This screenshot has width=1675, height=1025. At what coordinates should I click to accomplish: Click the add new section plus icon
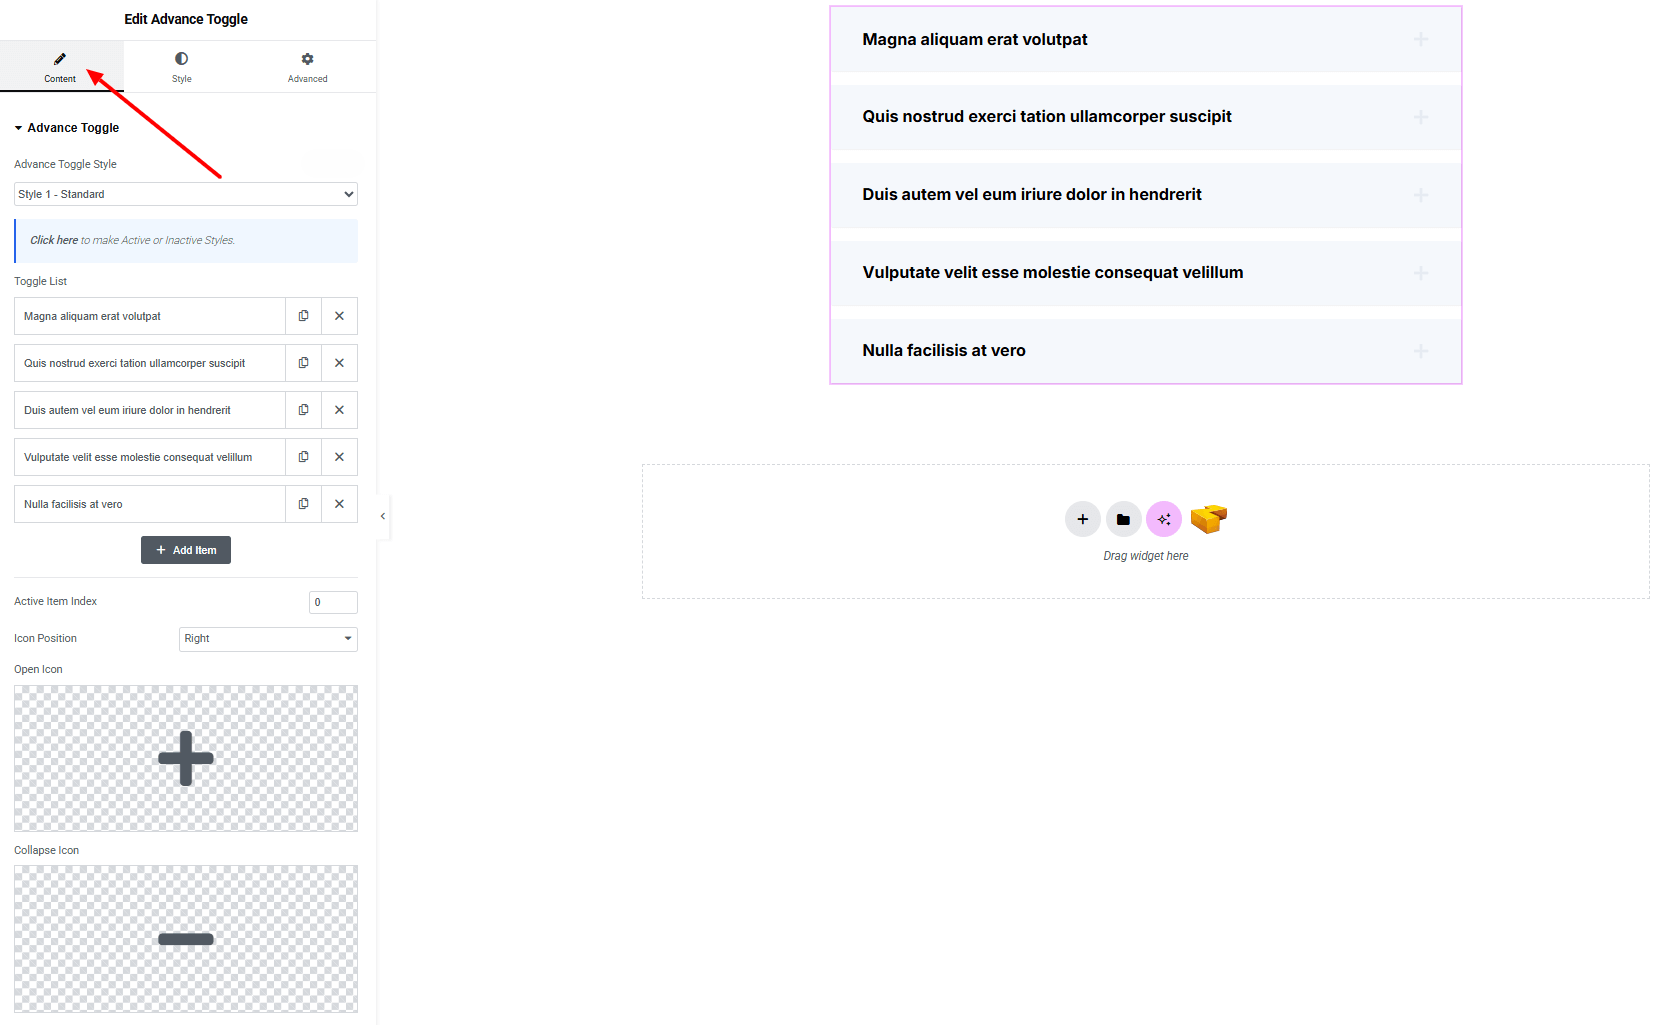click(x=1082, y=520)
